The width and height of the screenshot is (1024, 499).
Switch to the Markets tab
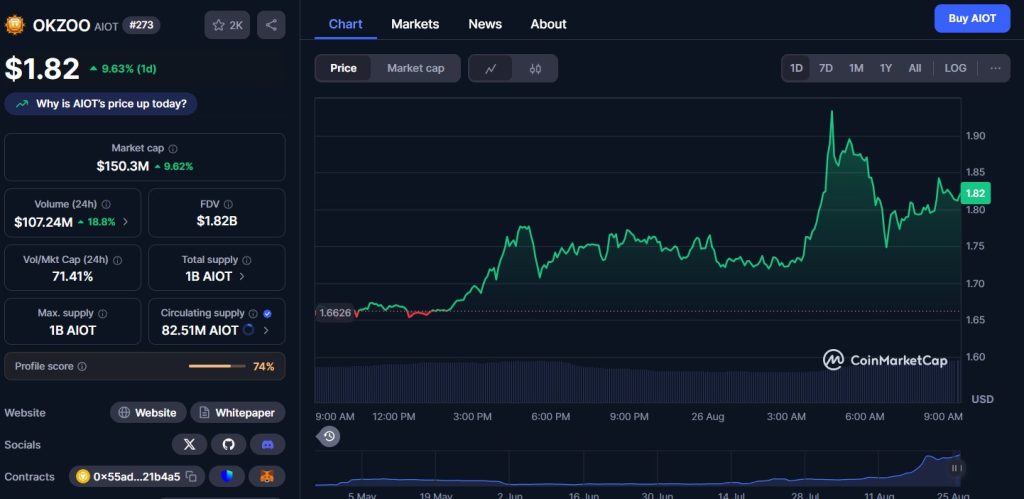(415, 24)
